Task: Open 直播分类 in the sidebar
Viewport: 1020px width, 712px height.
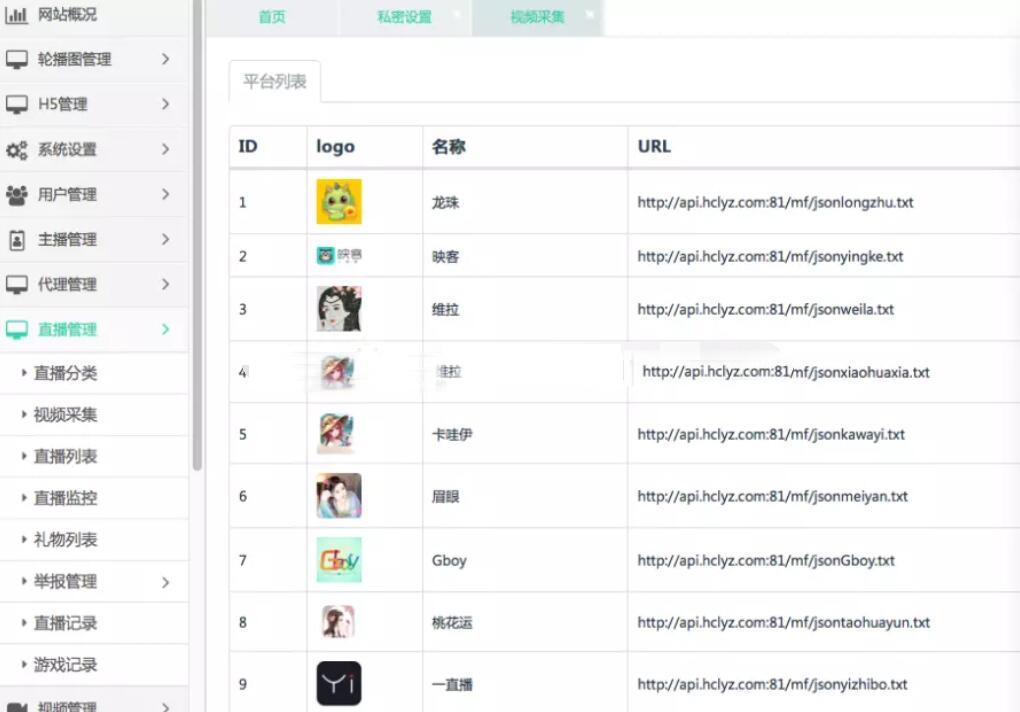Action: [66, 373]
